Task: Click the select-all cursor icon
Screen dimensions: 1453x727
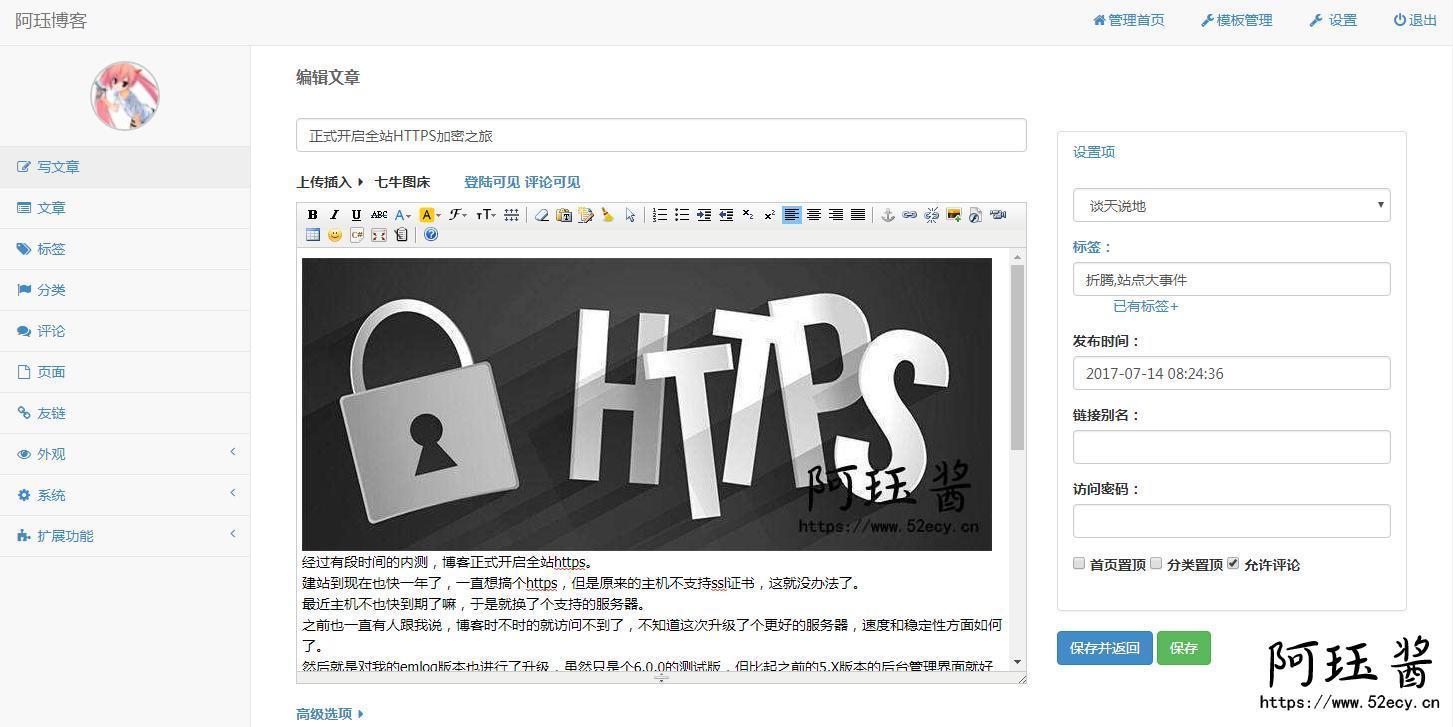Action: click(630, 214)
